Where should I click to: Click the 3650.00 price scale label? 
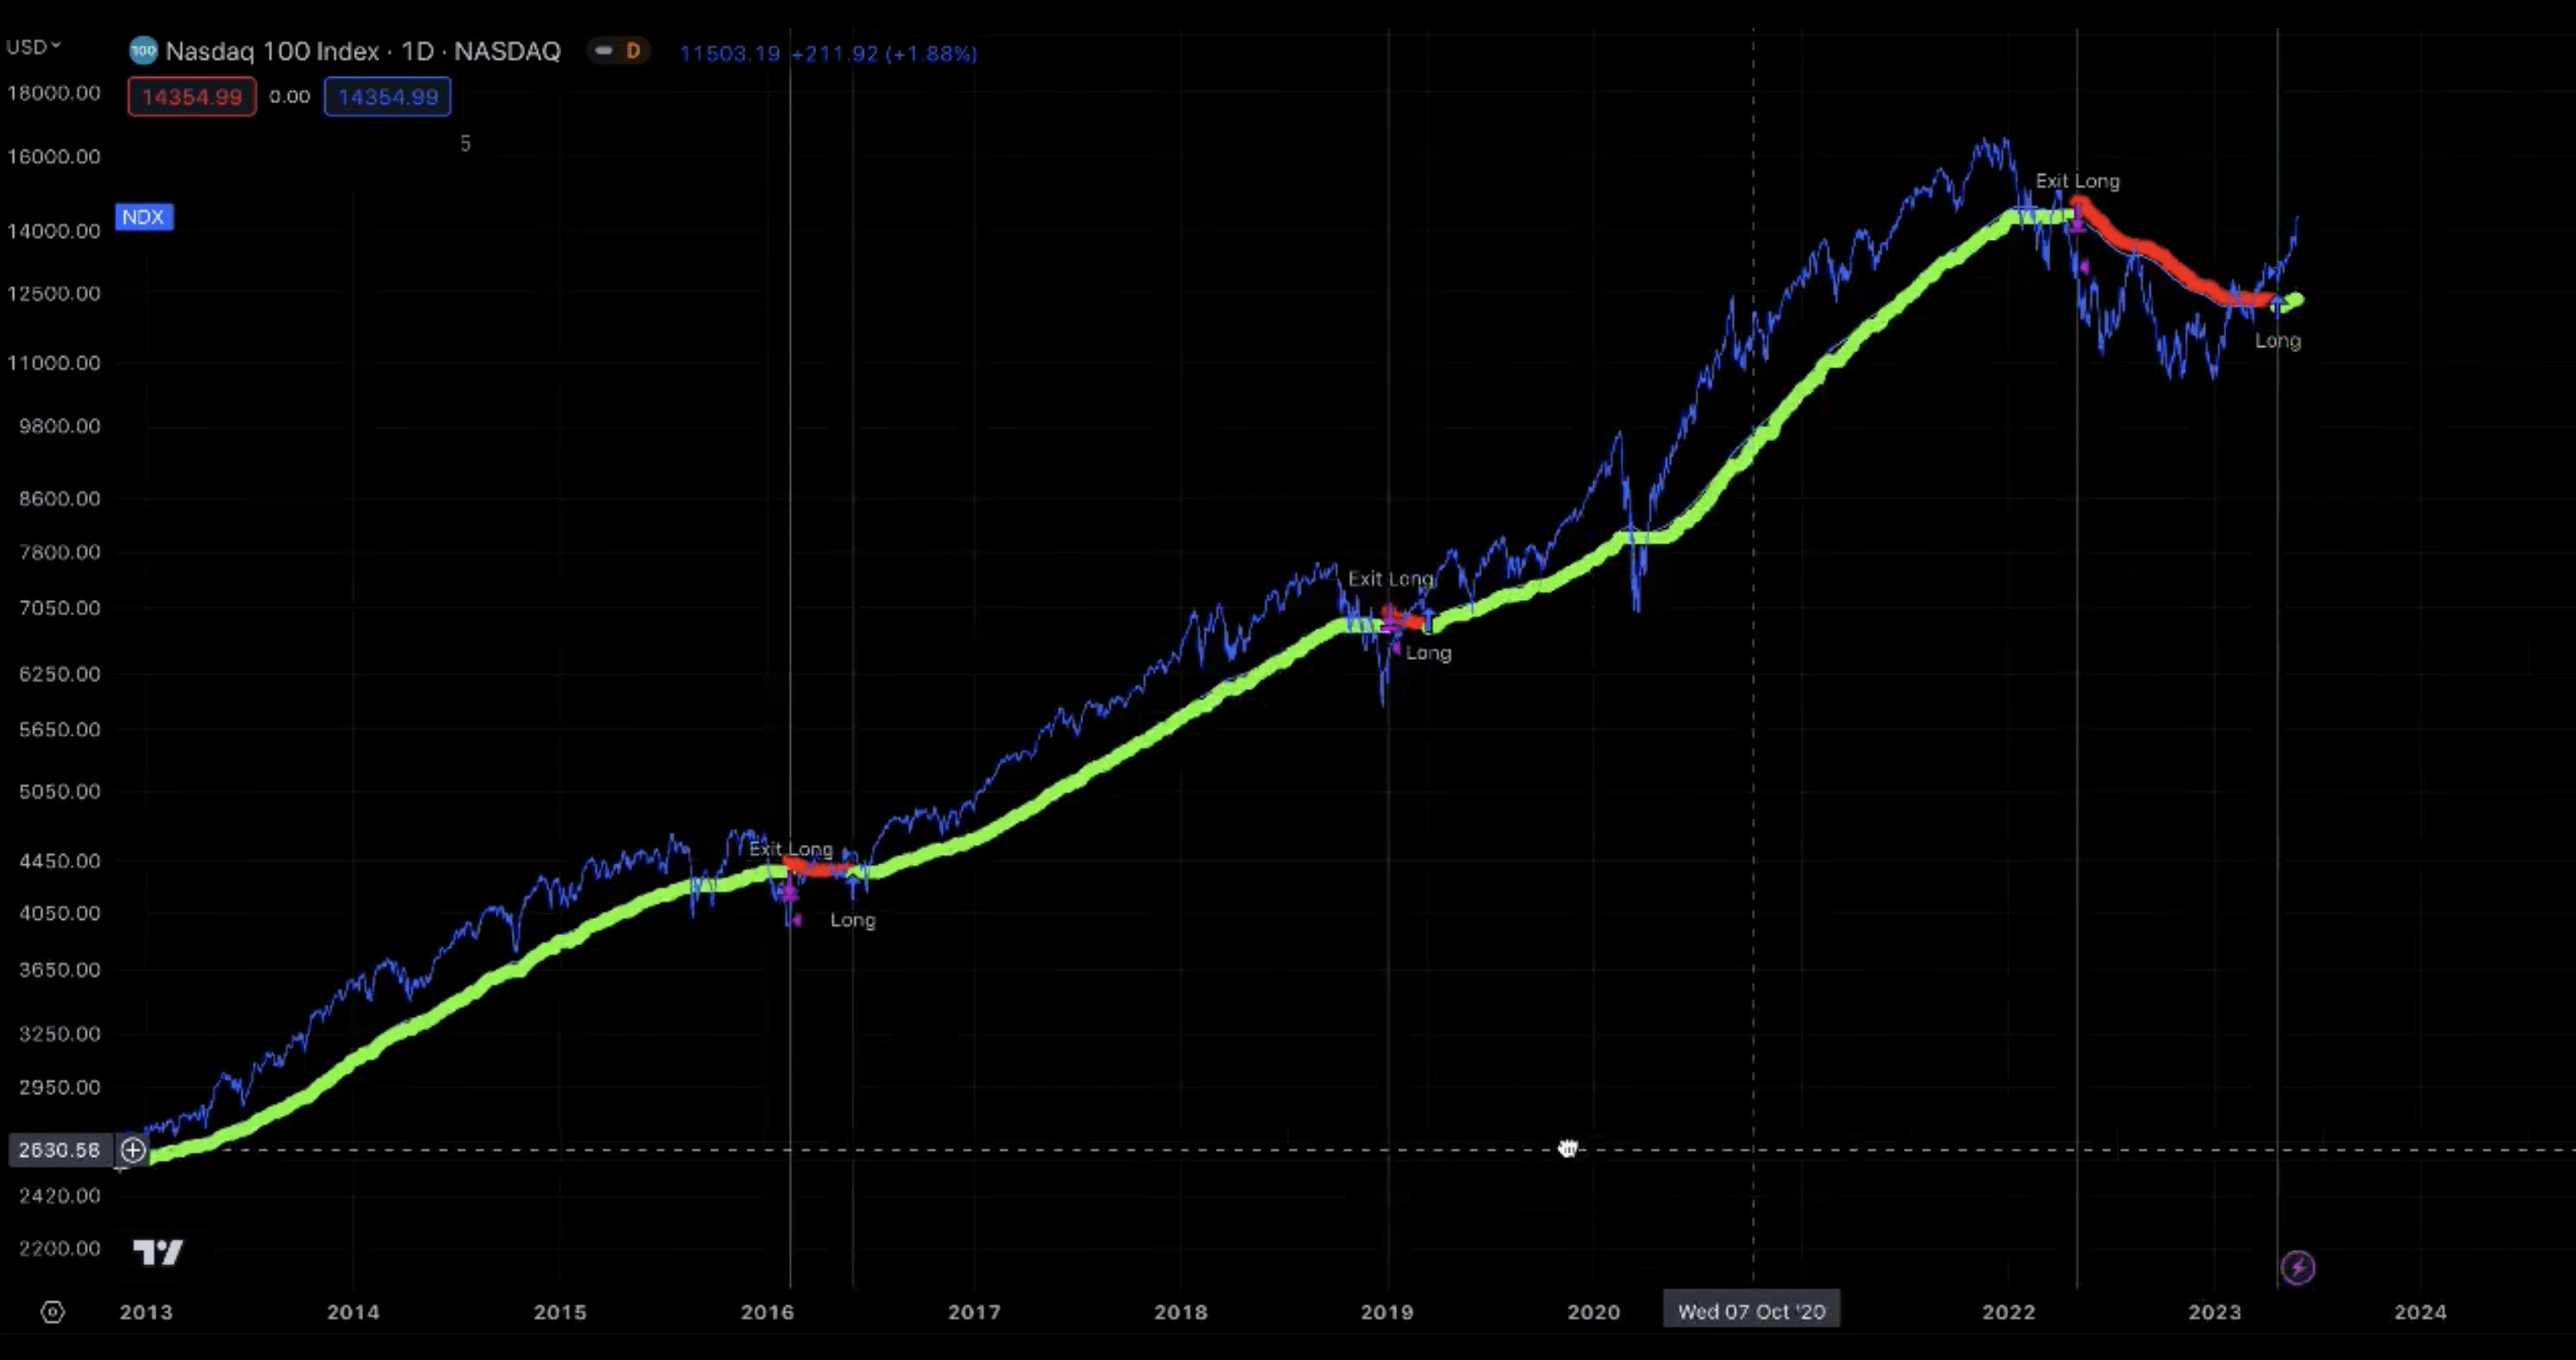click(60, 970)
